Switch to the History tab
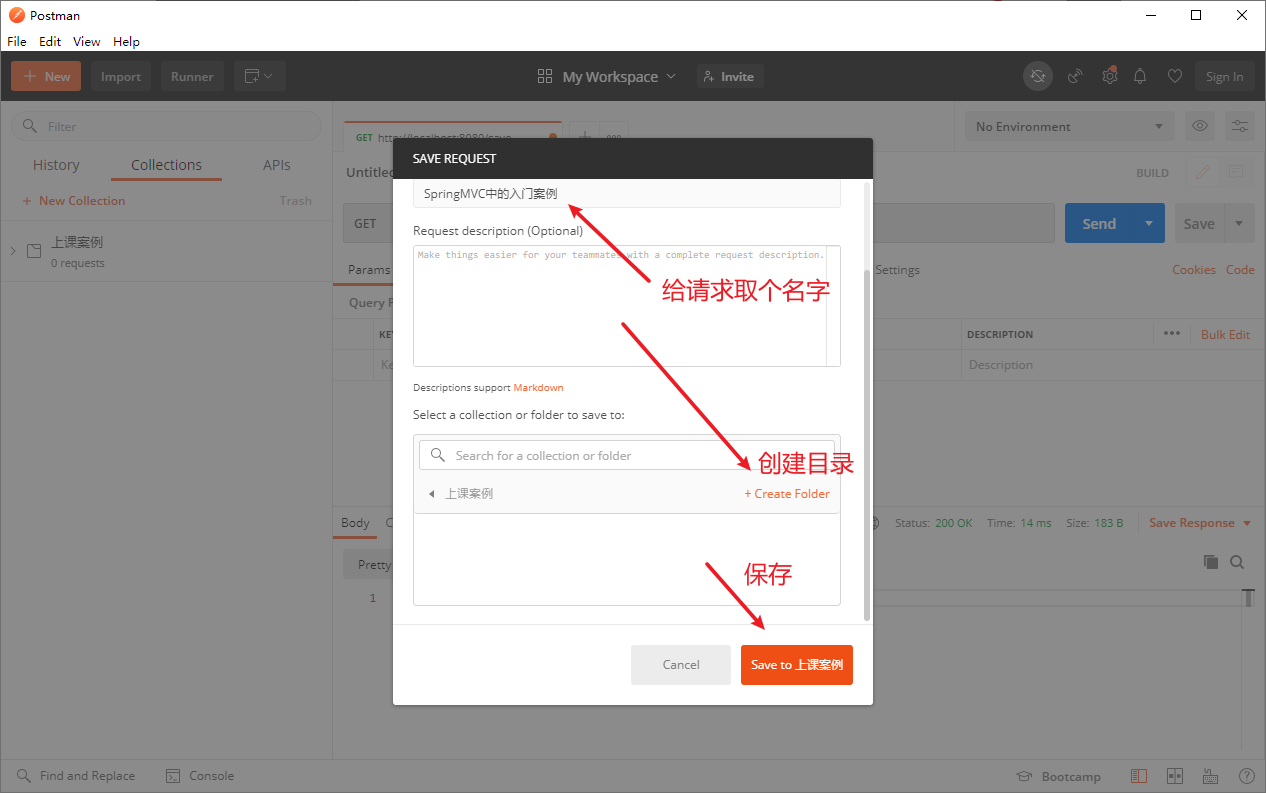The image size is (1266, 793). pyautogui.click(x=56, y=165)
